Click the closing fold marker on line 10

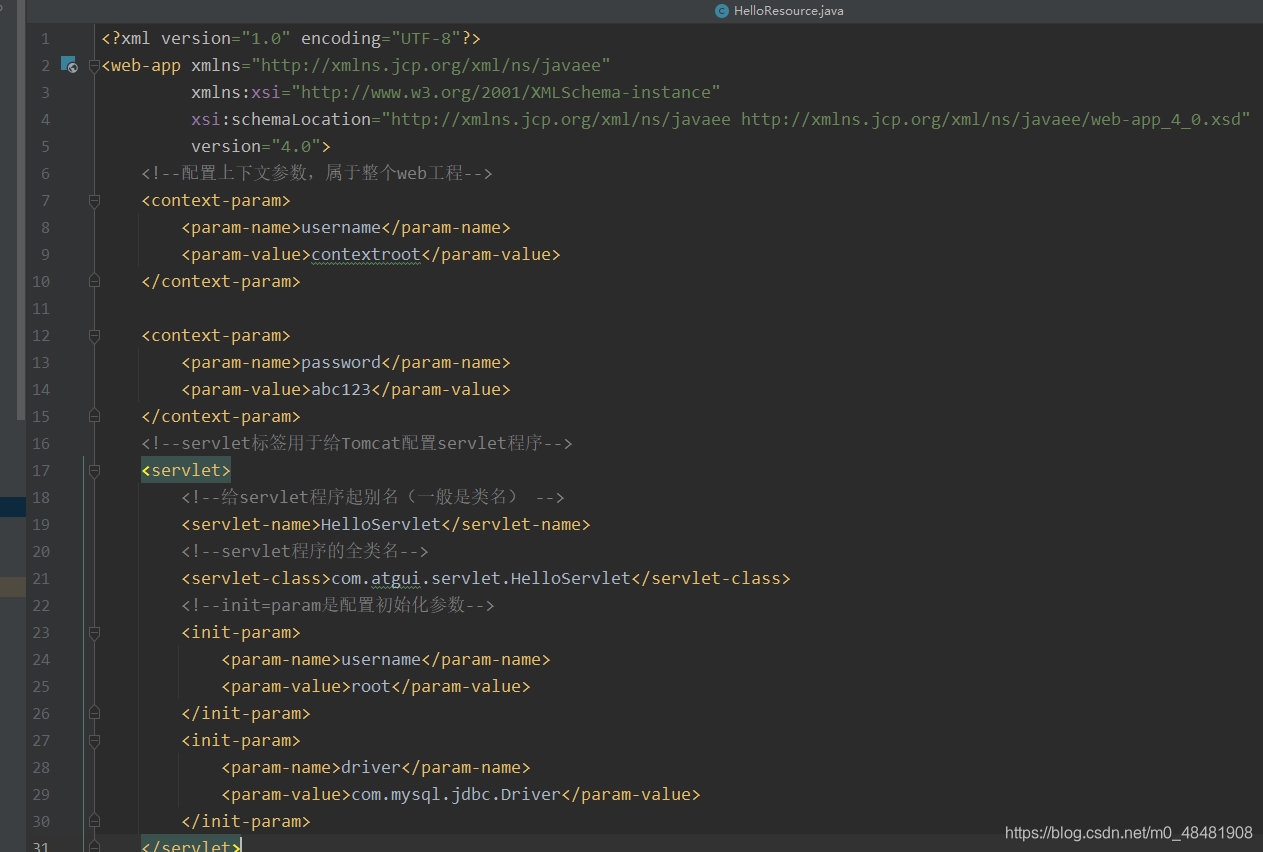pyautogui.click(x=94, y=282)
